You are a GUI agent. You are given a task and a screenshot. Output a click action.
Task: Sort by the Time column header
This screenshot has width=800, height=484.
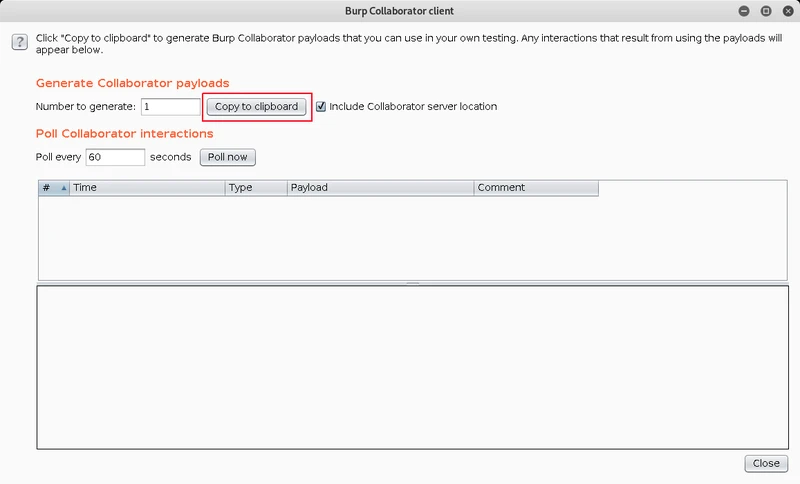click(147, 188)
